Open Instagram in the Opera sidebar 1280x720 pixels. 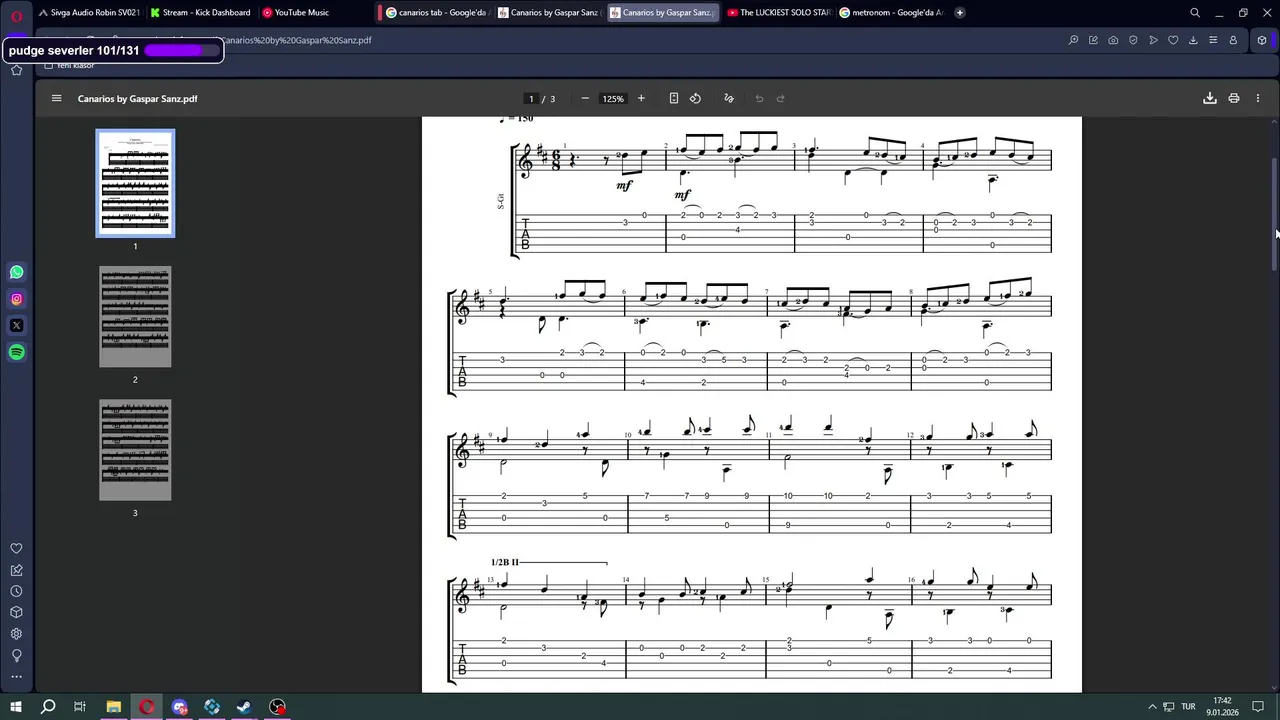(16, 299)
